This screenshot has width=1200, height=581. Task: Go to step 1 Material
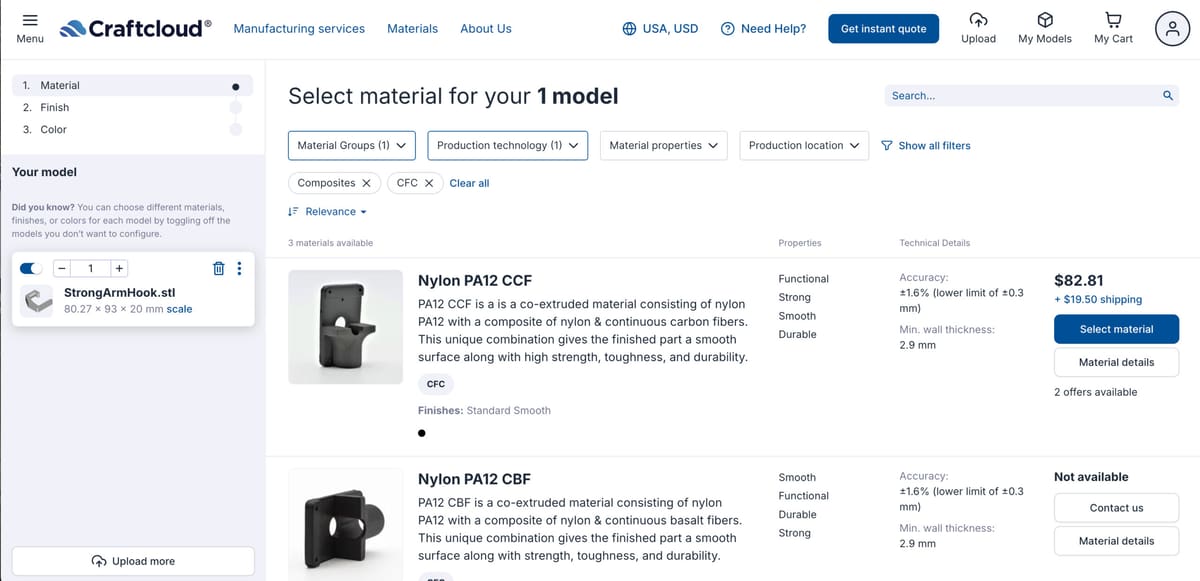(x=132, y=85)
